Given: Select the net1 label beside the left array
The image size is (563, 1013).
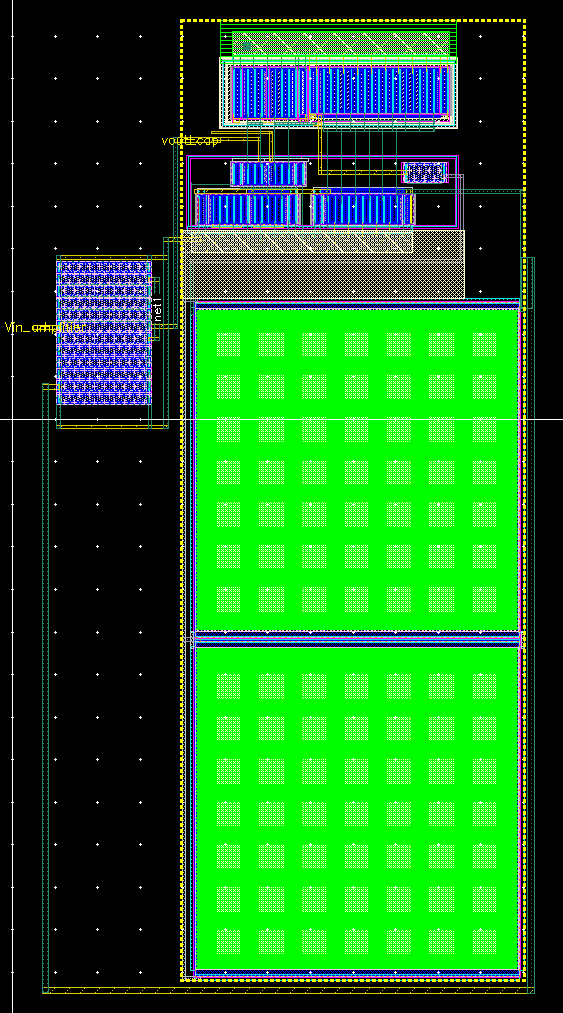Looking at the screenshot, I should click(158, 309).
